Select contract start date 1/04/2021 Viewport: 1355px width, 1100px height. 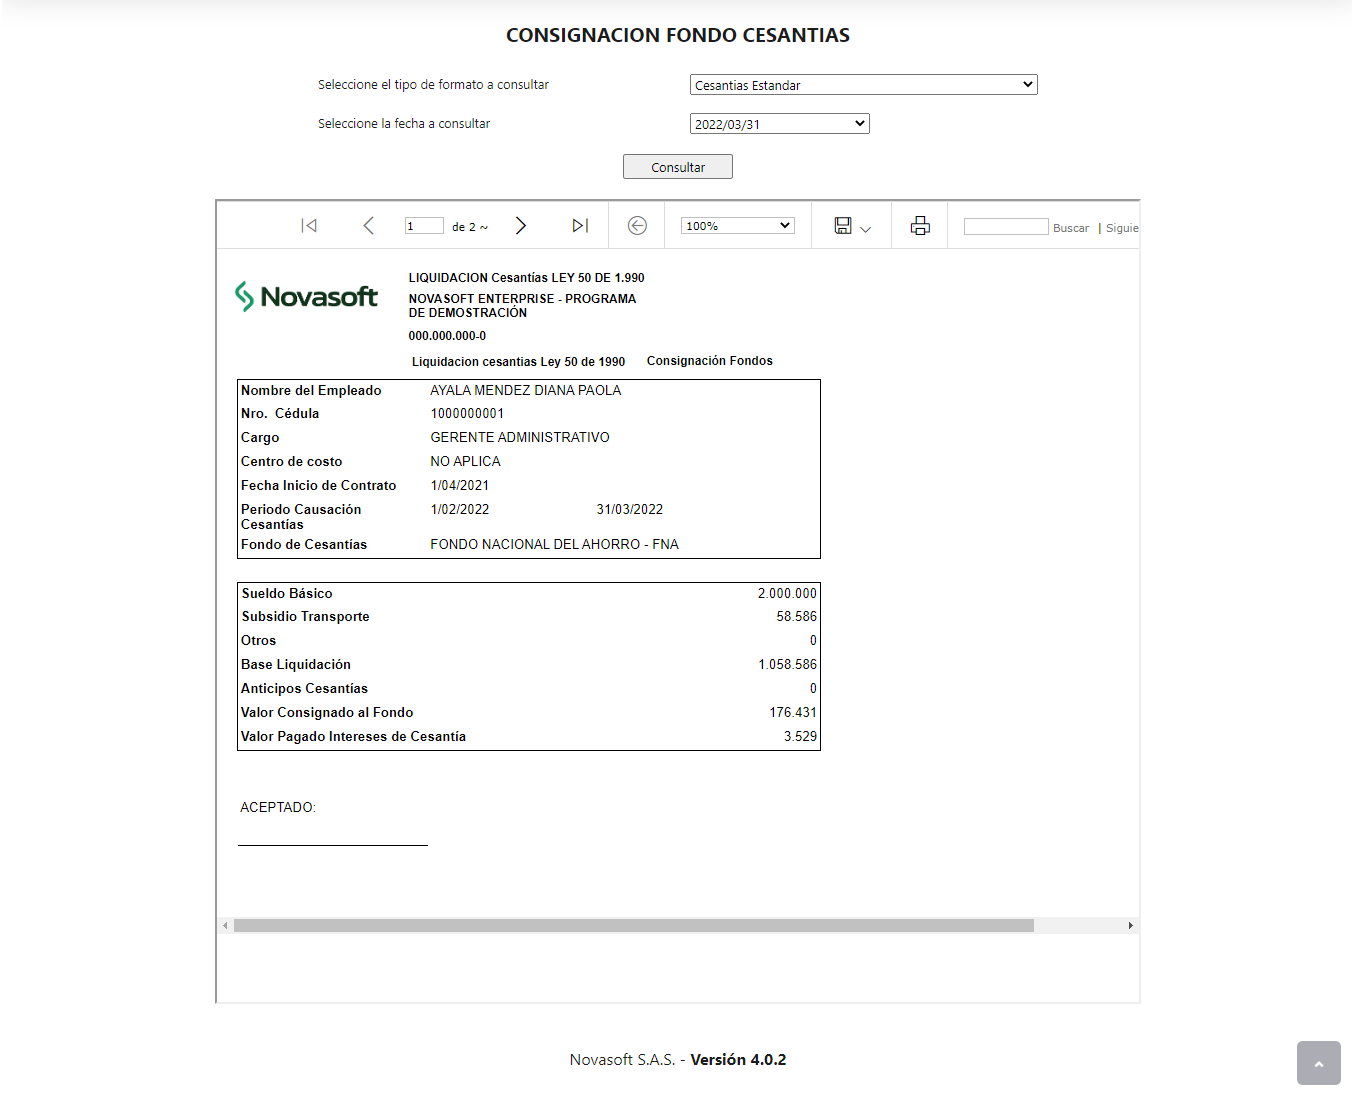(x=460, y=485)
